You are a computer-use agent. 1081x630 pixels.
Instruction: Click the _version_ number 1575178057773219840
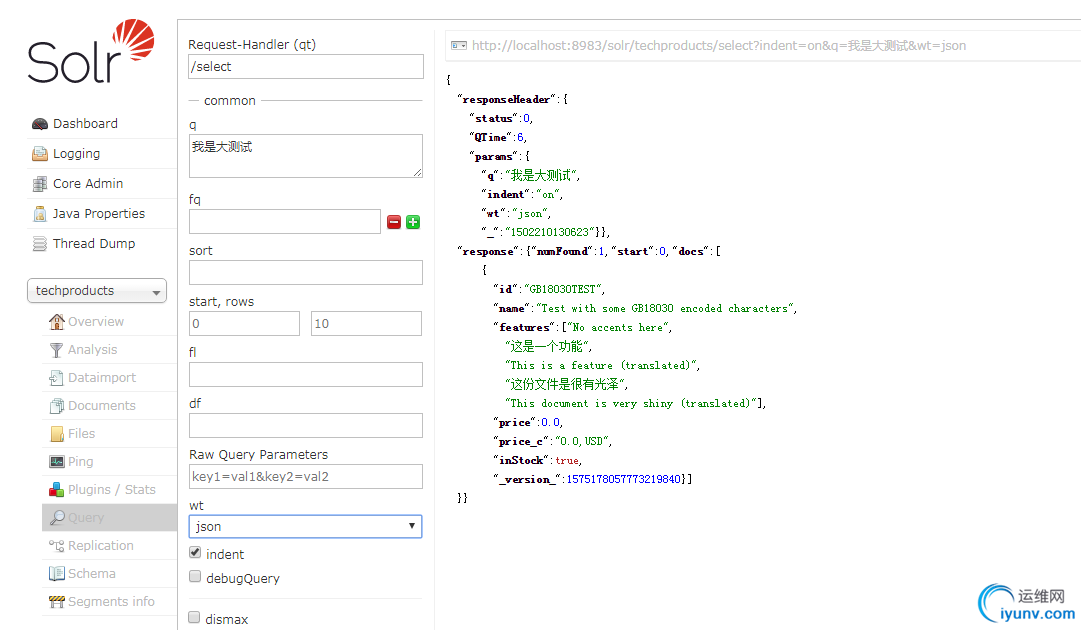click(623, 479)
